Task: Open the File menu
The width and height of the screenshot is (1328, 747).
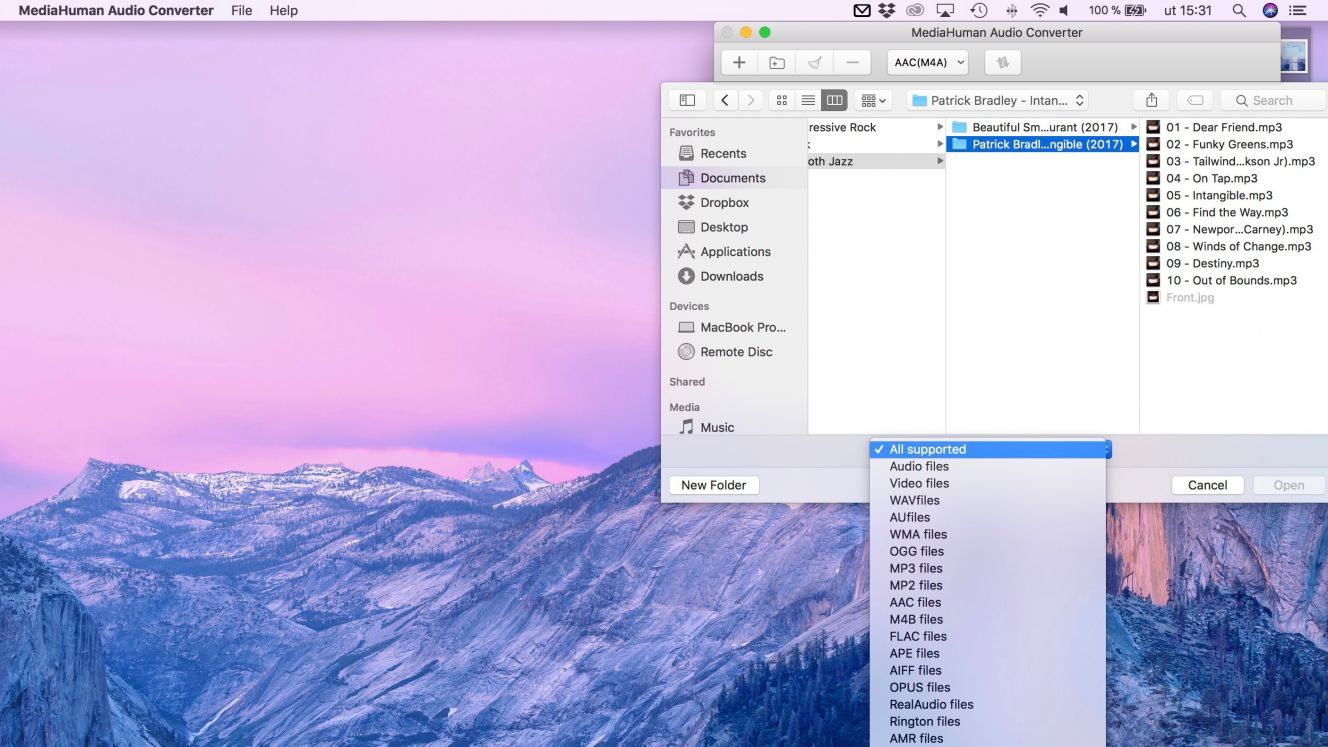Action: coord(241,10)
